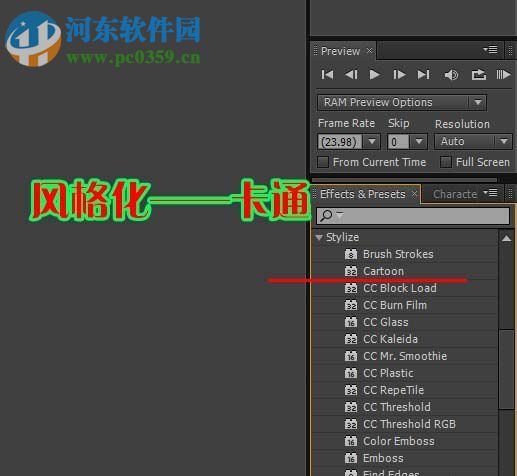Click 8-bit icon beside Brush Strokes
517x476 pixels.
(351, 254)
